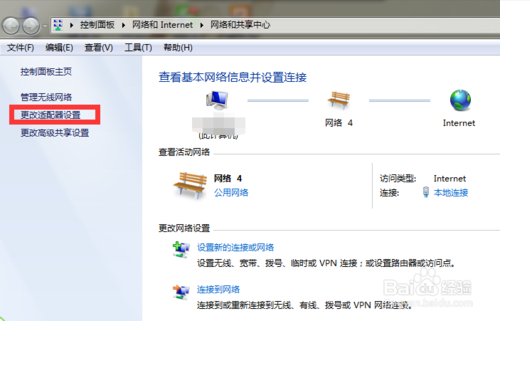This screenshot has width=530, height=376.
Task: Click the set up new connection icon
Action: pos(181,250)
